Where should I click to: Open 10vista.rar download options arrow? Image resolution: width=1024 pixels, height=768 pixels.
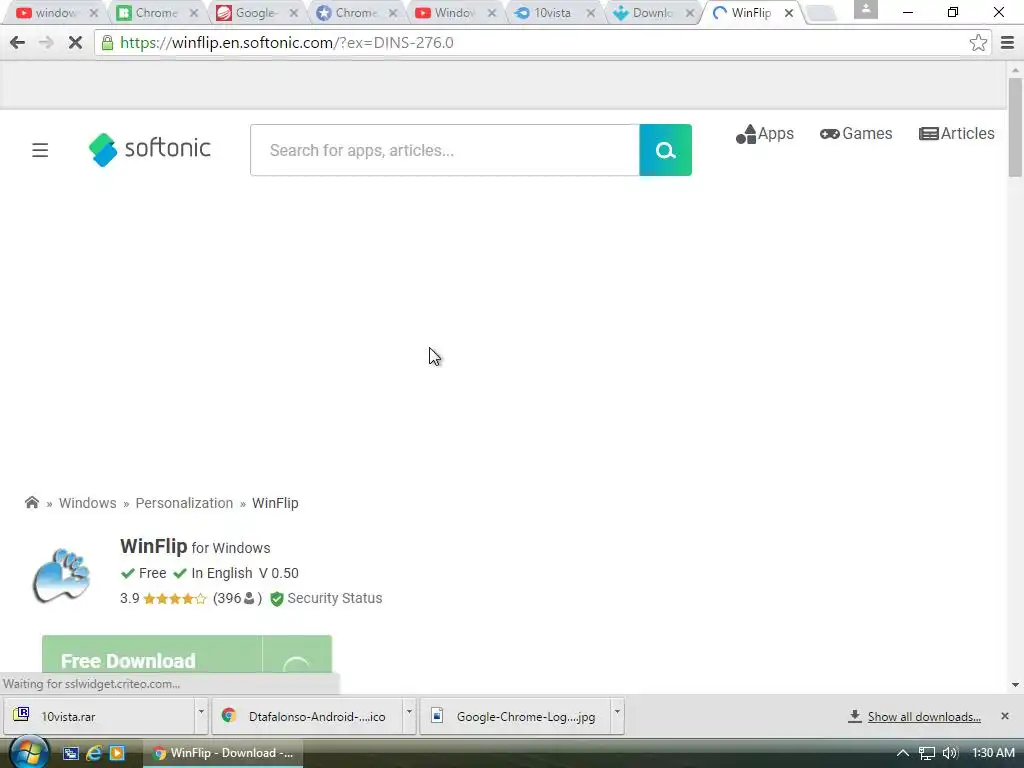pyautogui.click(x=201, y=716)
